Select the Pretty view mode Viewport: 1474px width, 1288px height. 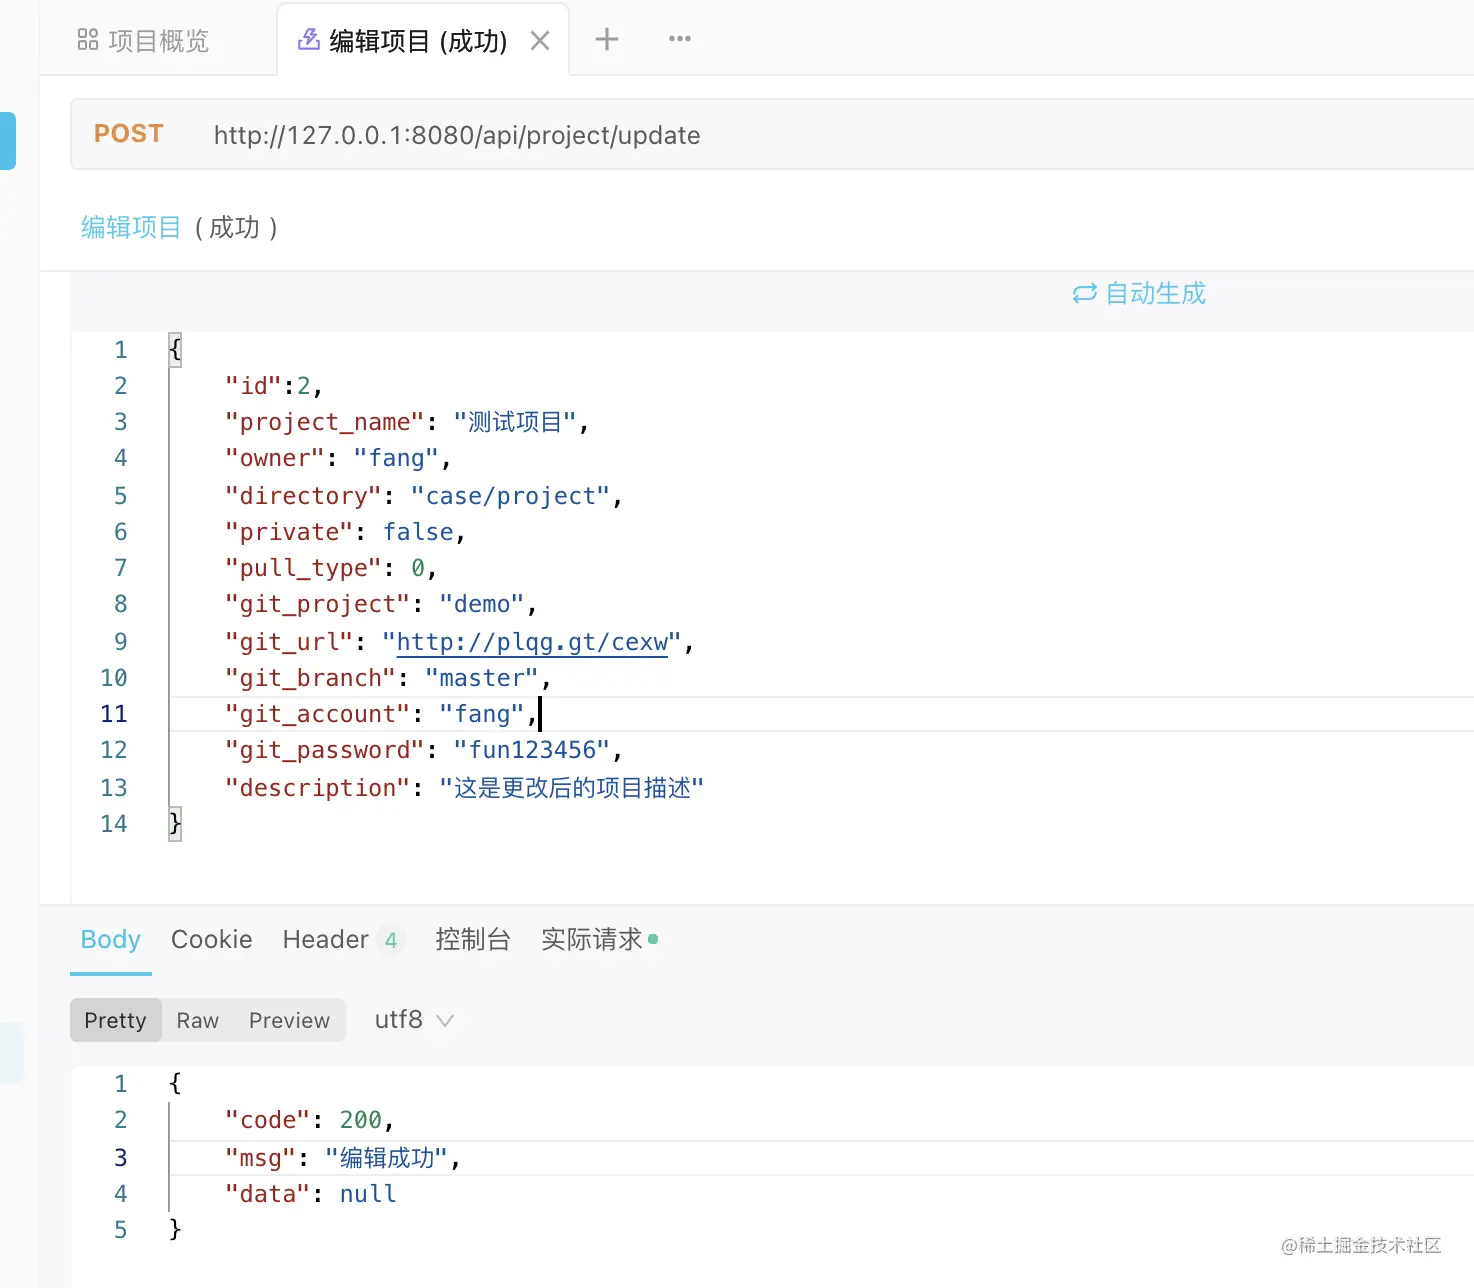coord(115,1020)
